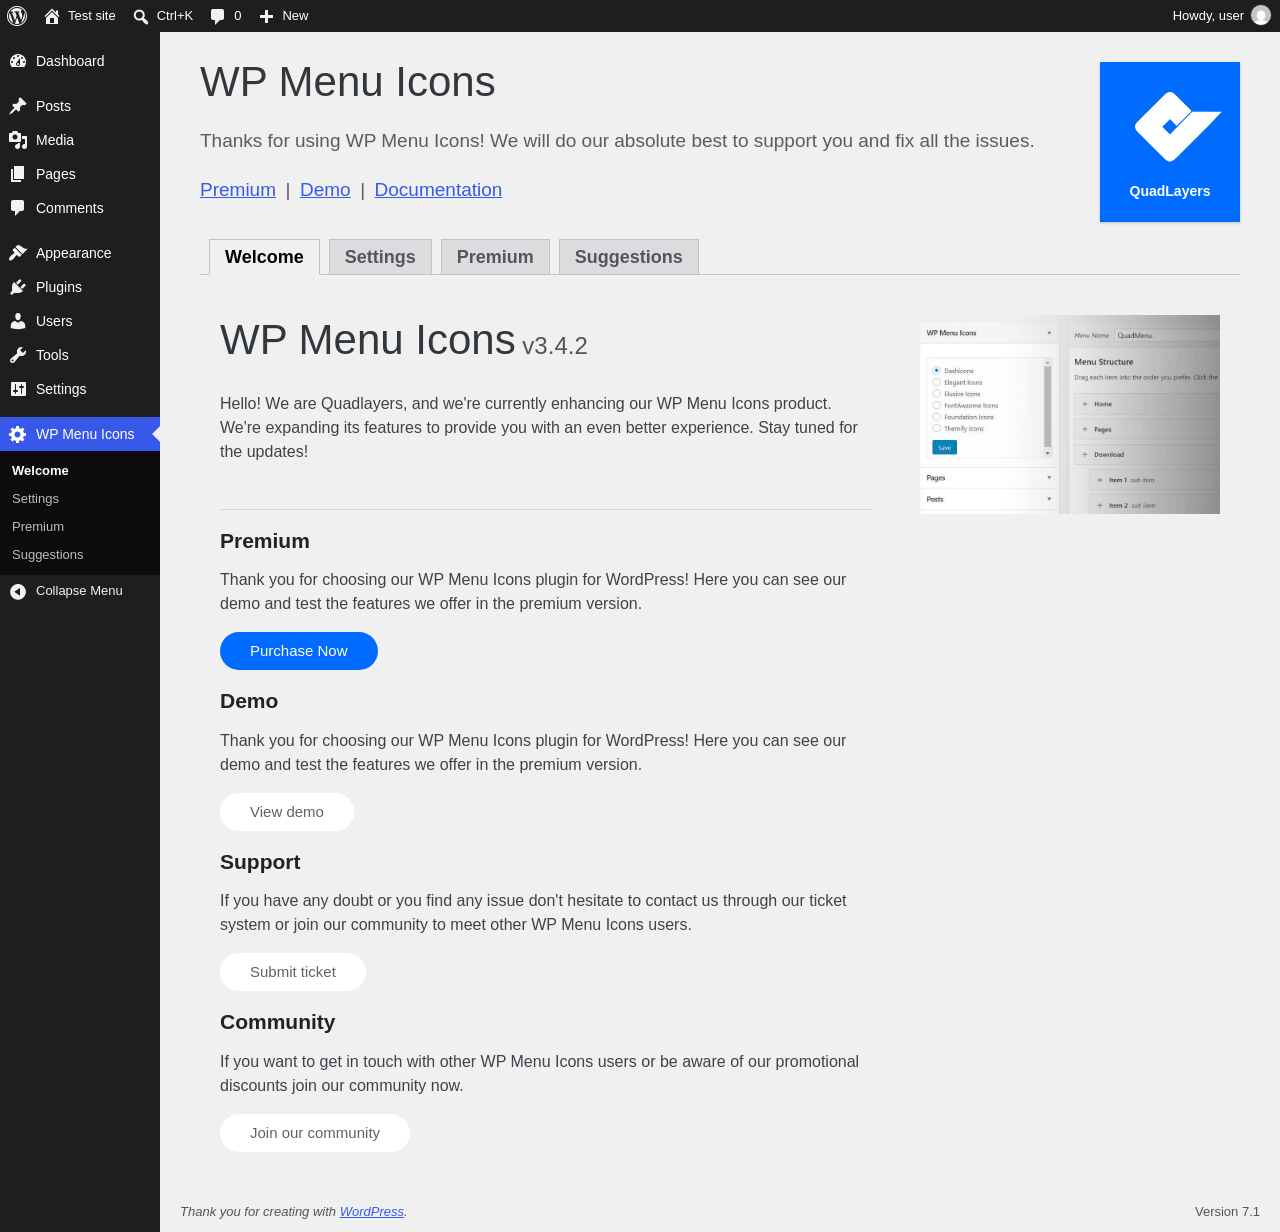This screenshot has width=1280, height=1232.
Task: Click the Submit ticket button
Action: coord(293,972)
